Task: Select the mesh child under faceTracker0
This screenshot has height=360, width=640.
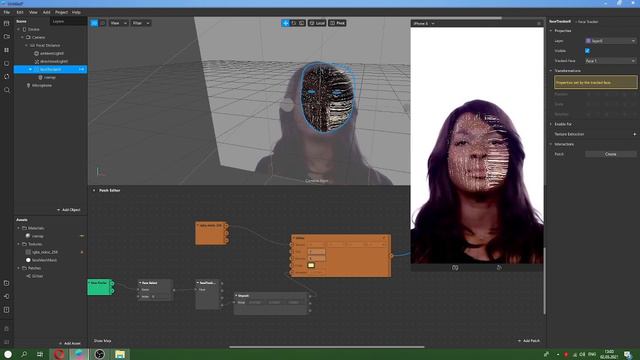Action: coord(49,77)
